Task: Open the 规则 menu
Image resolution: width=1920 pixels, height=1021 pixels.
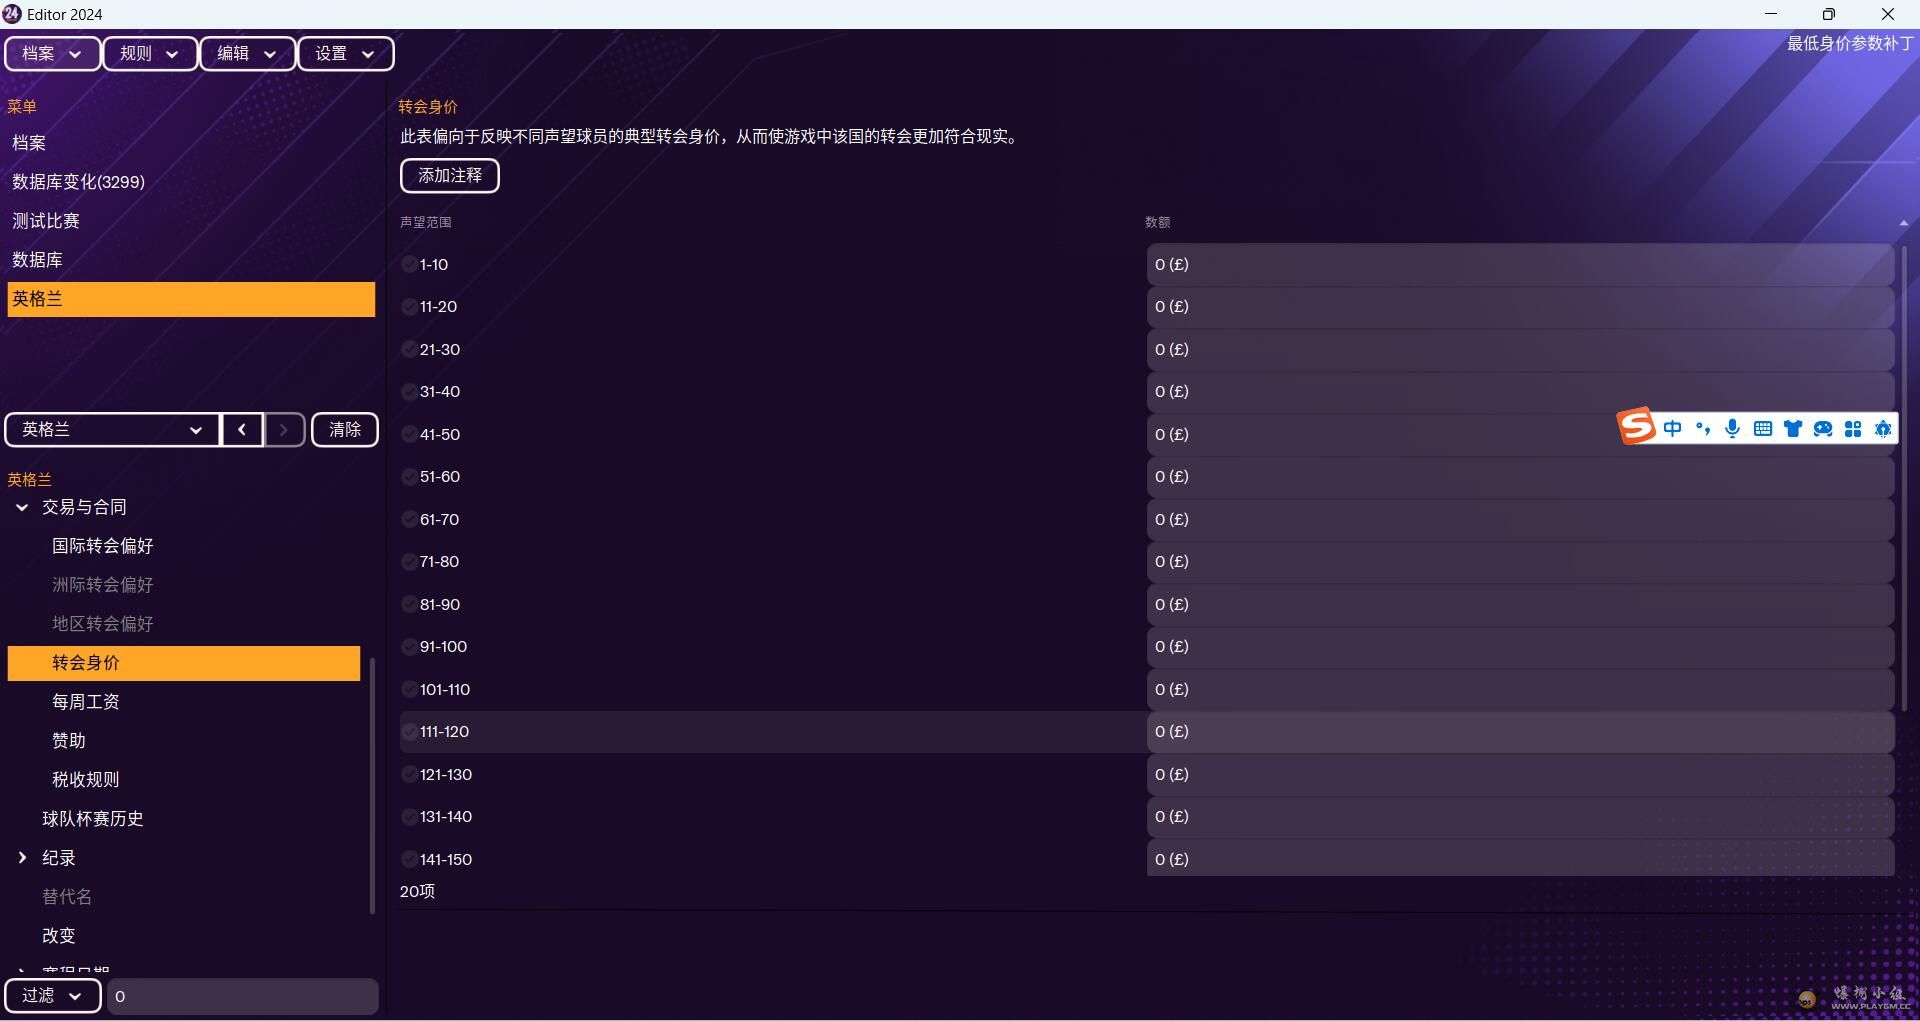Action: 149,54
